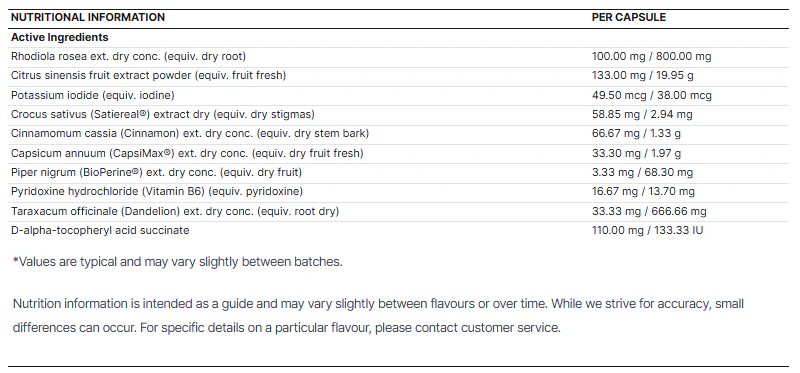This screenshot has width=800, height=373.
Task: Select the Potassium iodide ingredient row
Action: click(x=398, y=95)
